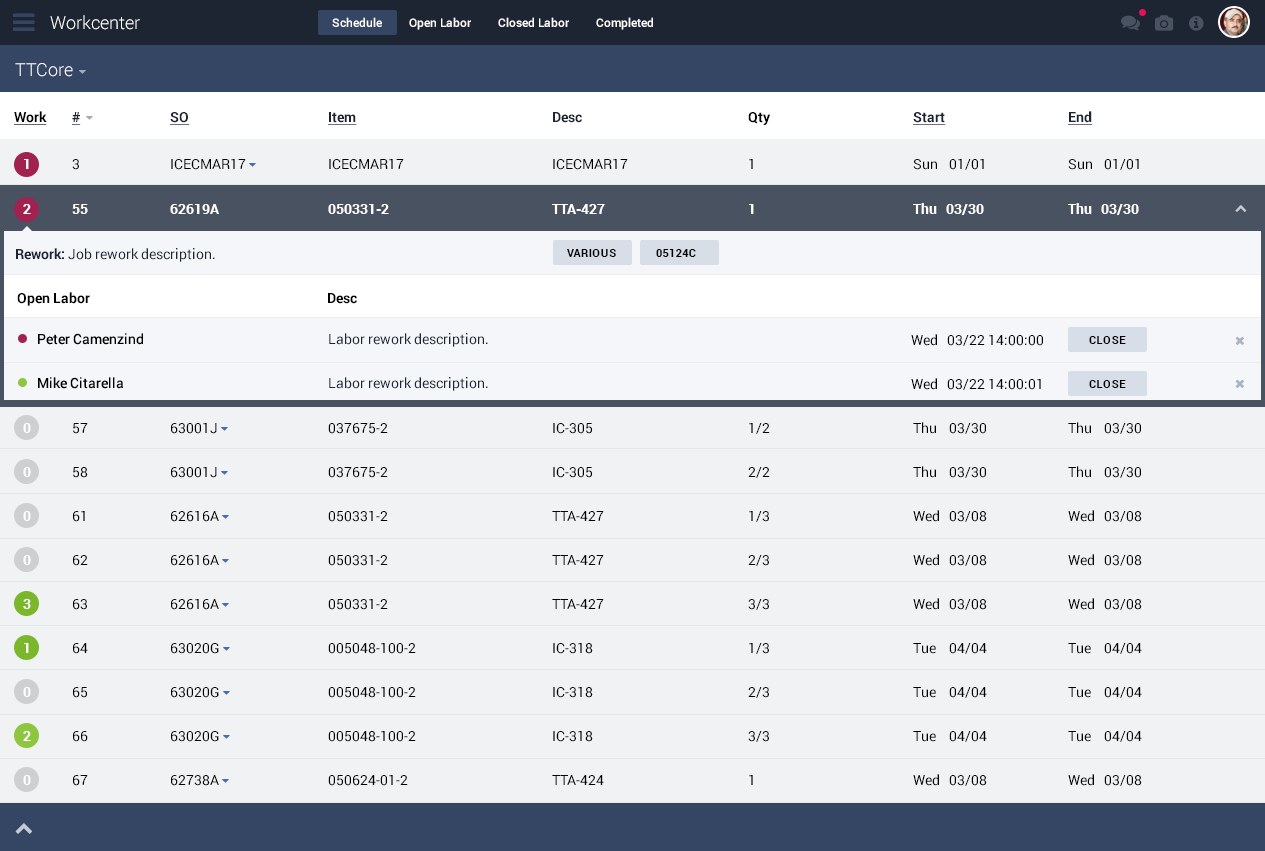1265x851 pixels.
Task: Click the camera icon in header
Action: (x=1164, y=23)
